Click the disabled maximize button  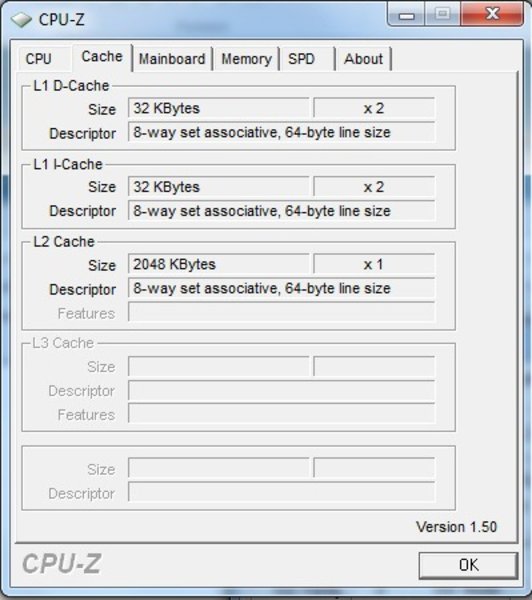[x=442, y=15]
